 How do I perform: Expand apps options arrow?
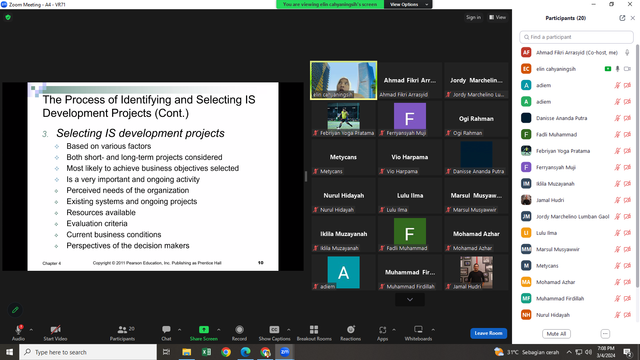pos(394,329)
